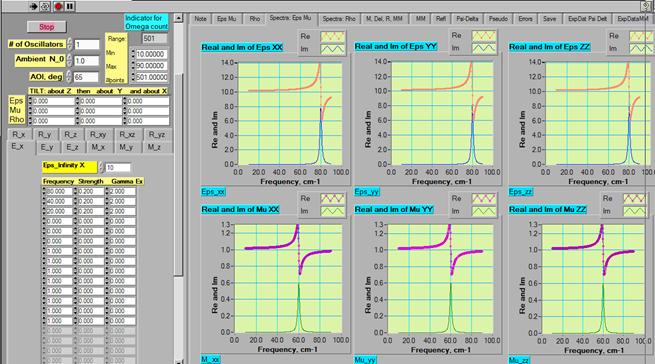
Task: Select the R_yz oscillator tab
Action: pos(157,135)
